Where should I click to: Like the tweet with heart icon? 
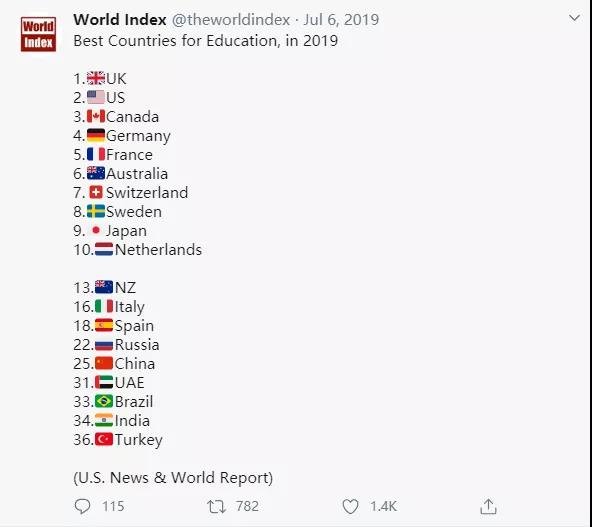(350, 507)
